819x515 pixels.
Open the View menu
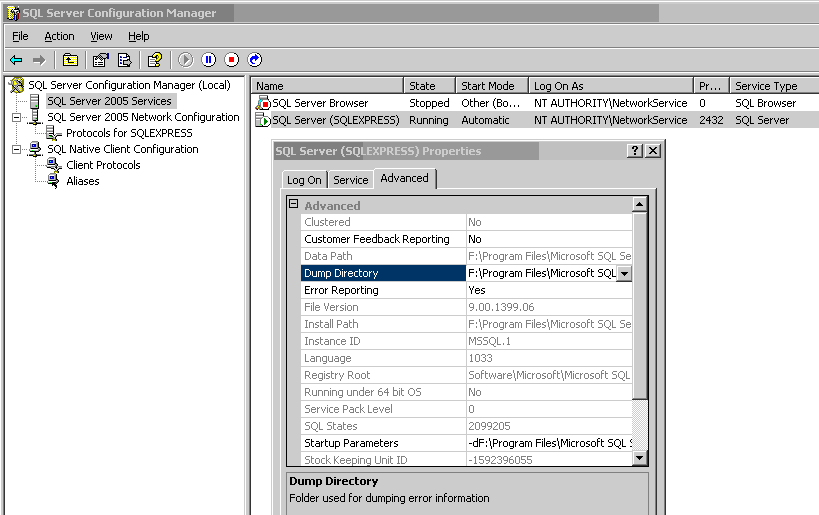click(101, 36)
